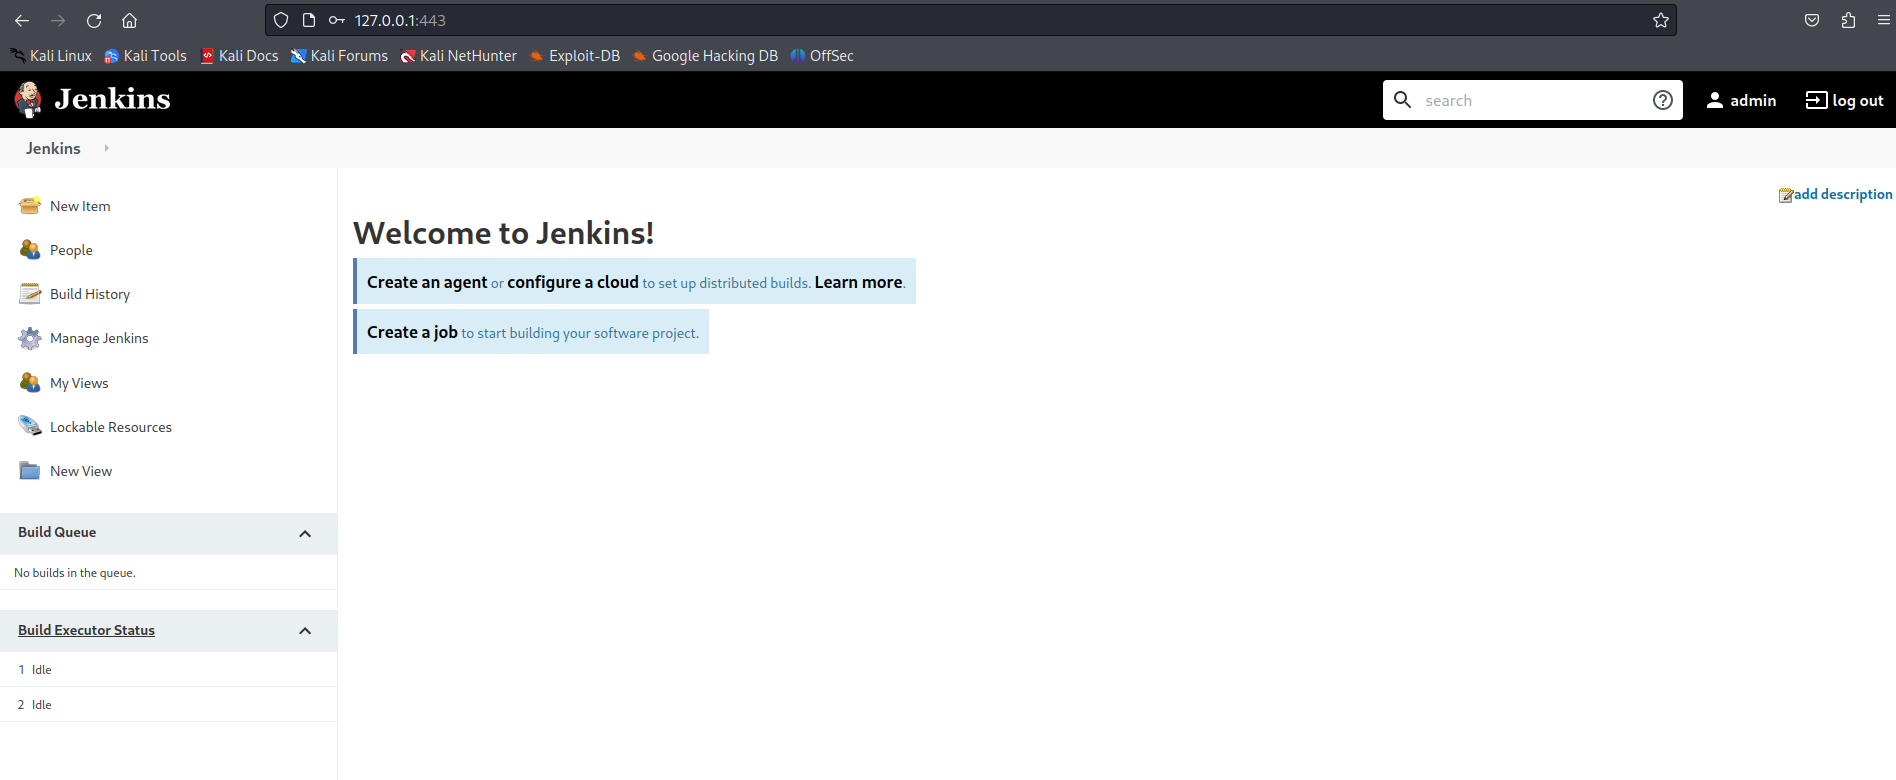
Task: Bookmark this page with star icon
Action: 1661,20
